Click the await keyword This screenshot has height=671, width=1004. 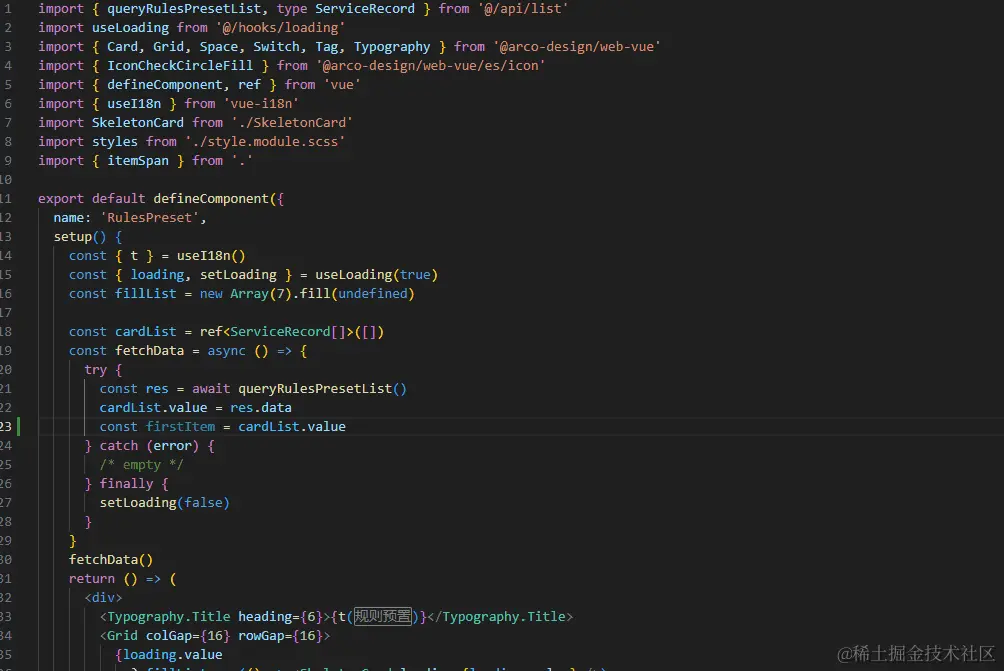(211, 389)
